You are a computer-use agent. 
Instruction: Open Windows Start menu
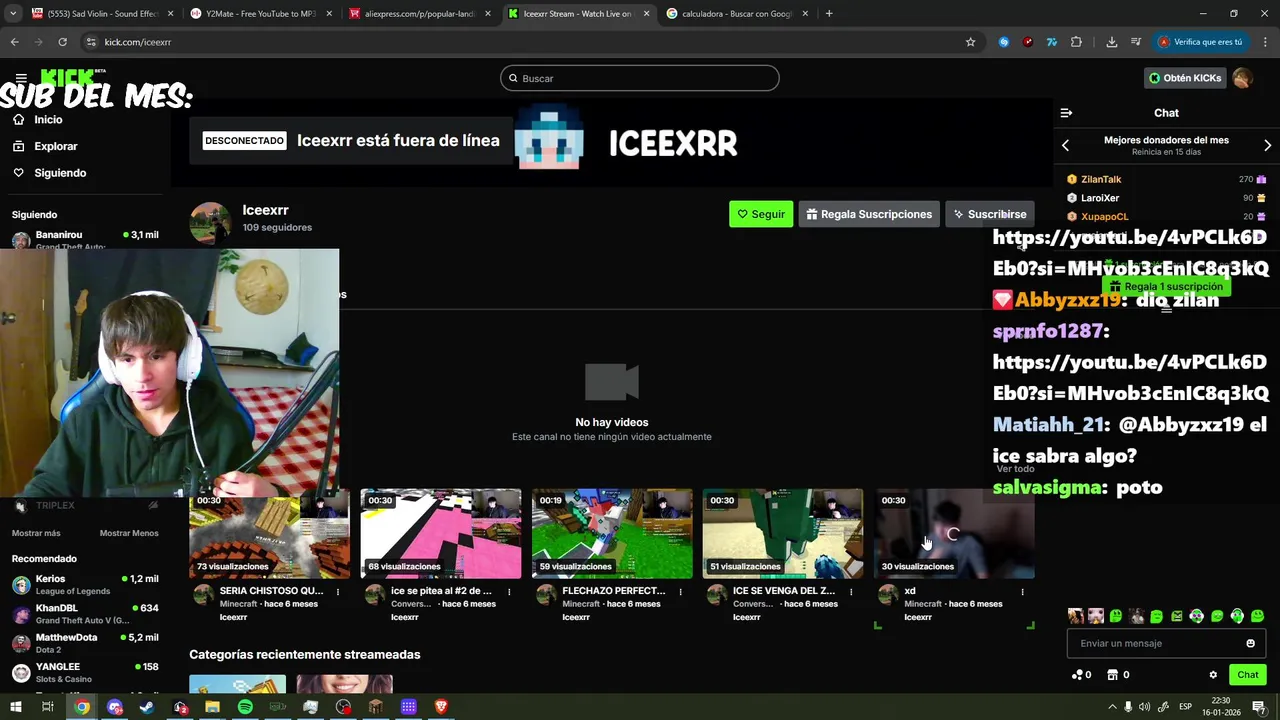[15, 707]
